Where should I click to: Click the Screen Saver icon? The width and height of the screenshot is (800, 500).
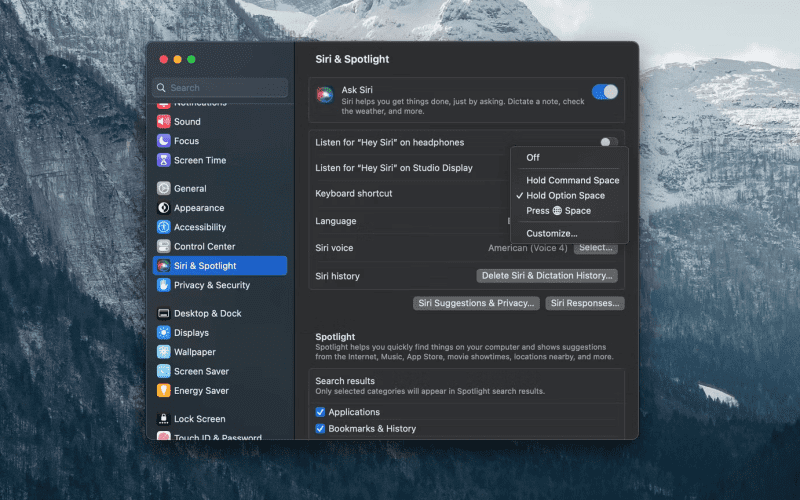pyautogui.click(x=163, y=371)
